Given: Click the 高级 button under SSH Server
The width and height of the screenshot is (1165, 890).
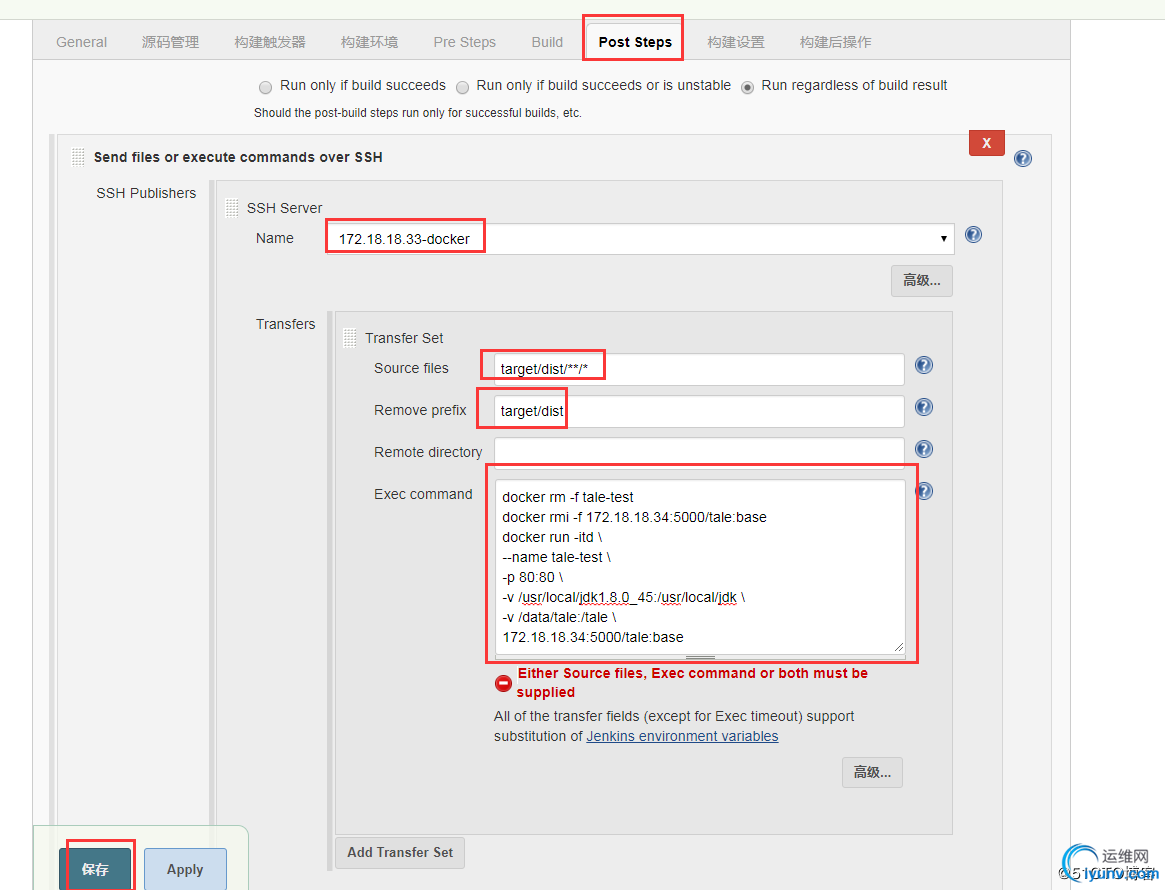Looking at the screenshot, I should pyautogui.click(x=921, y=281).
